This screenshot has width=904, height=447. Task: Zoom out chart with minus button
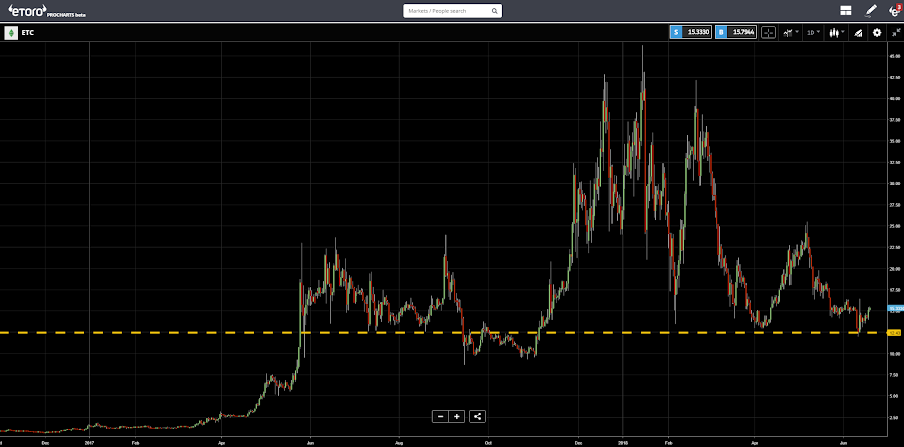(x=440, y=416)
